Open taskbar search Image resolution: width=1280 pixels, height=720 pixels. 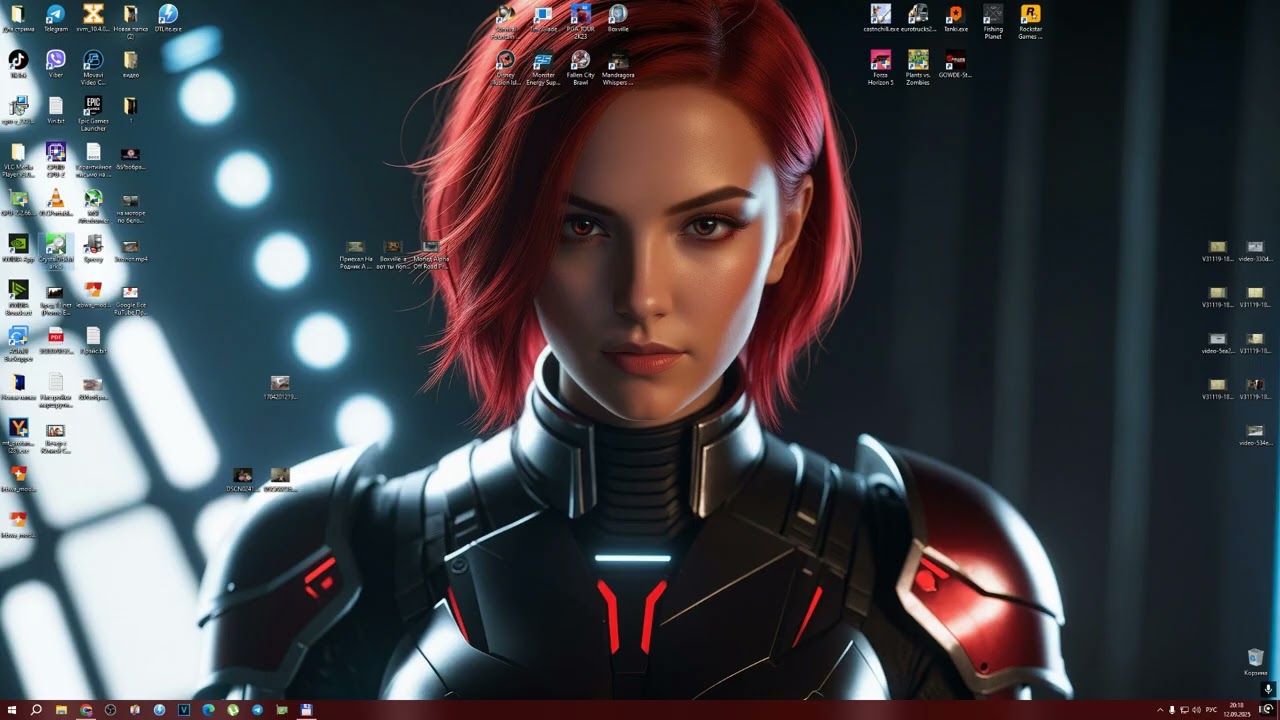pyautogui.click(x=36, y=710)
